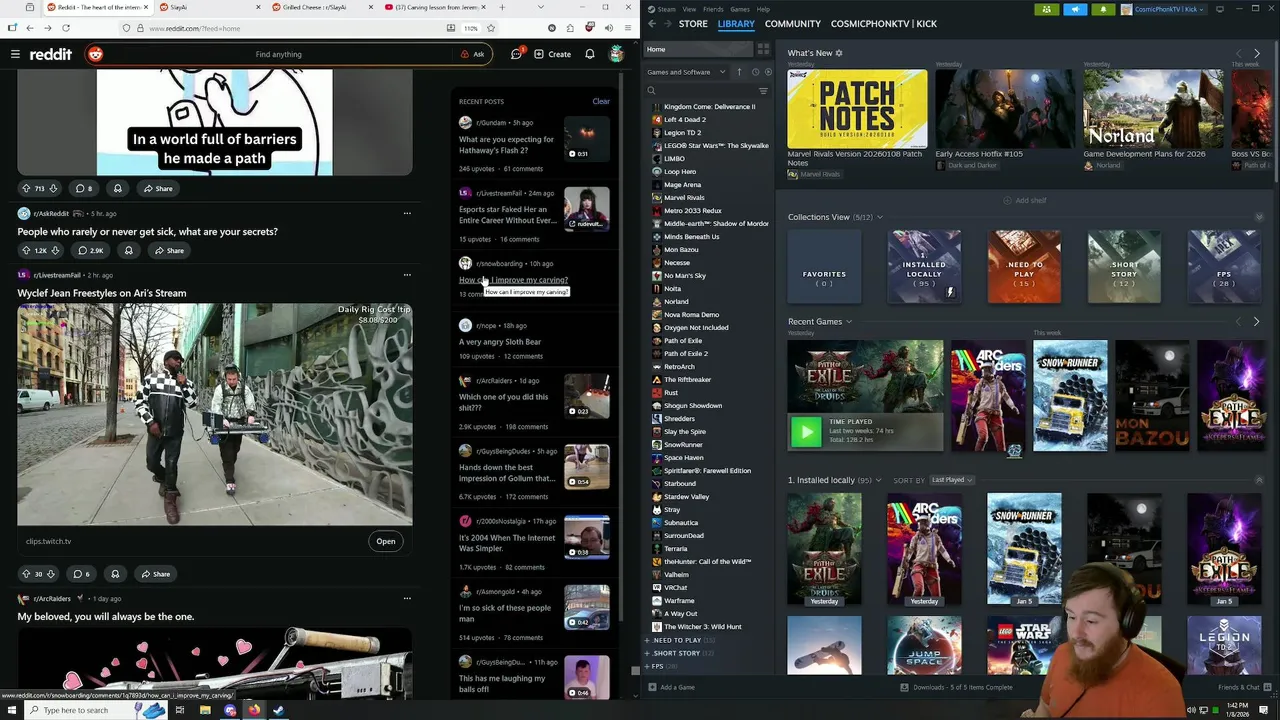Open options menu for AskReddit post
The image size is (1280, 720).
point(407,213)
